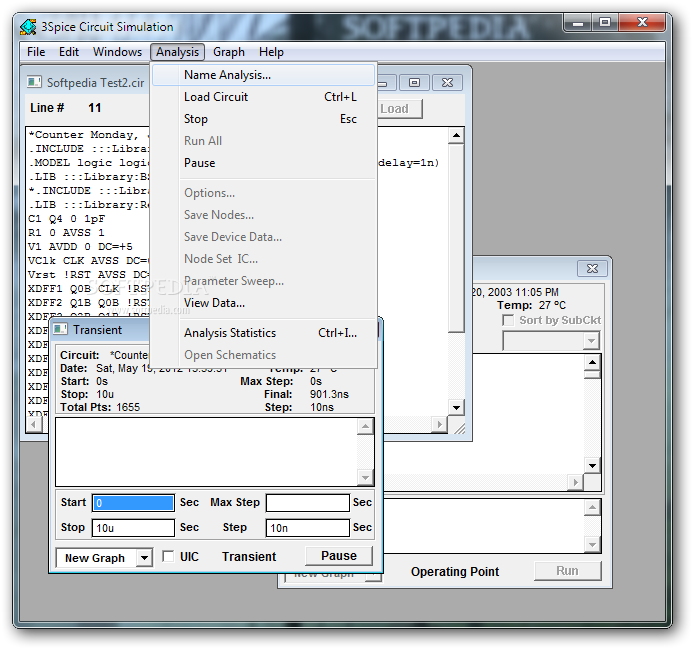Click the Final value '901.3ns'
Viewport: 693px width, 649px height.
coord(329,394)
